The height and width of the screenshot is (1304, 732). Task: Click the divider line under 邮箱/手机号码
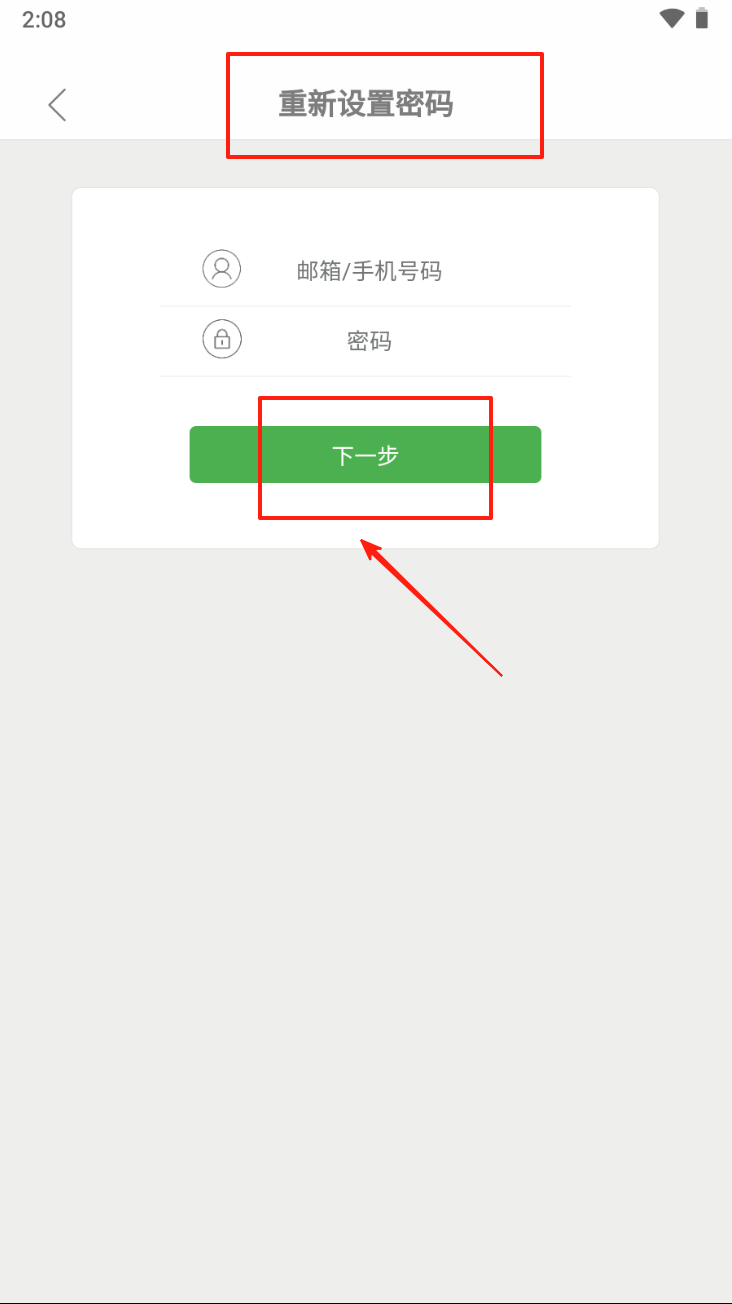pyautogui.click(x=365, y=306)
